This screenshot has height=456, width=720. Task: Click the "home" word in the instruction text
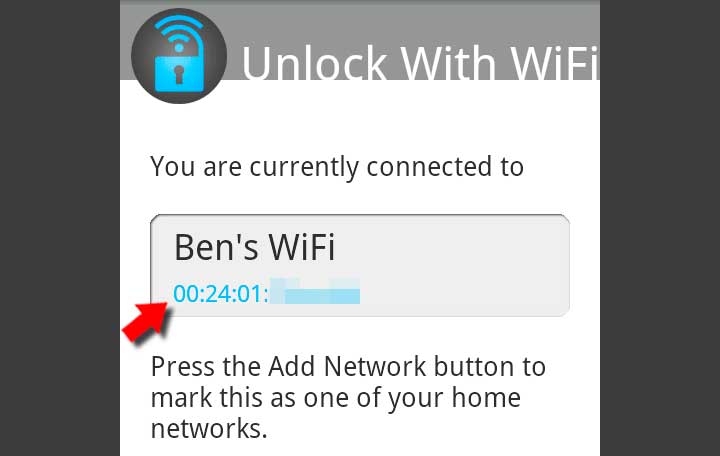point(486,397)
